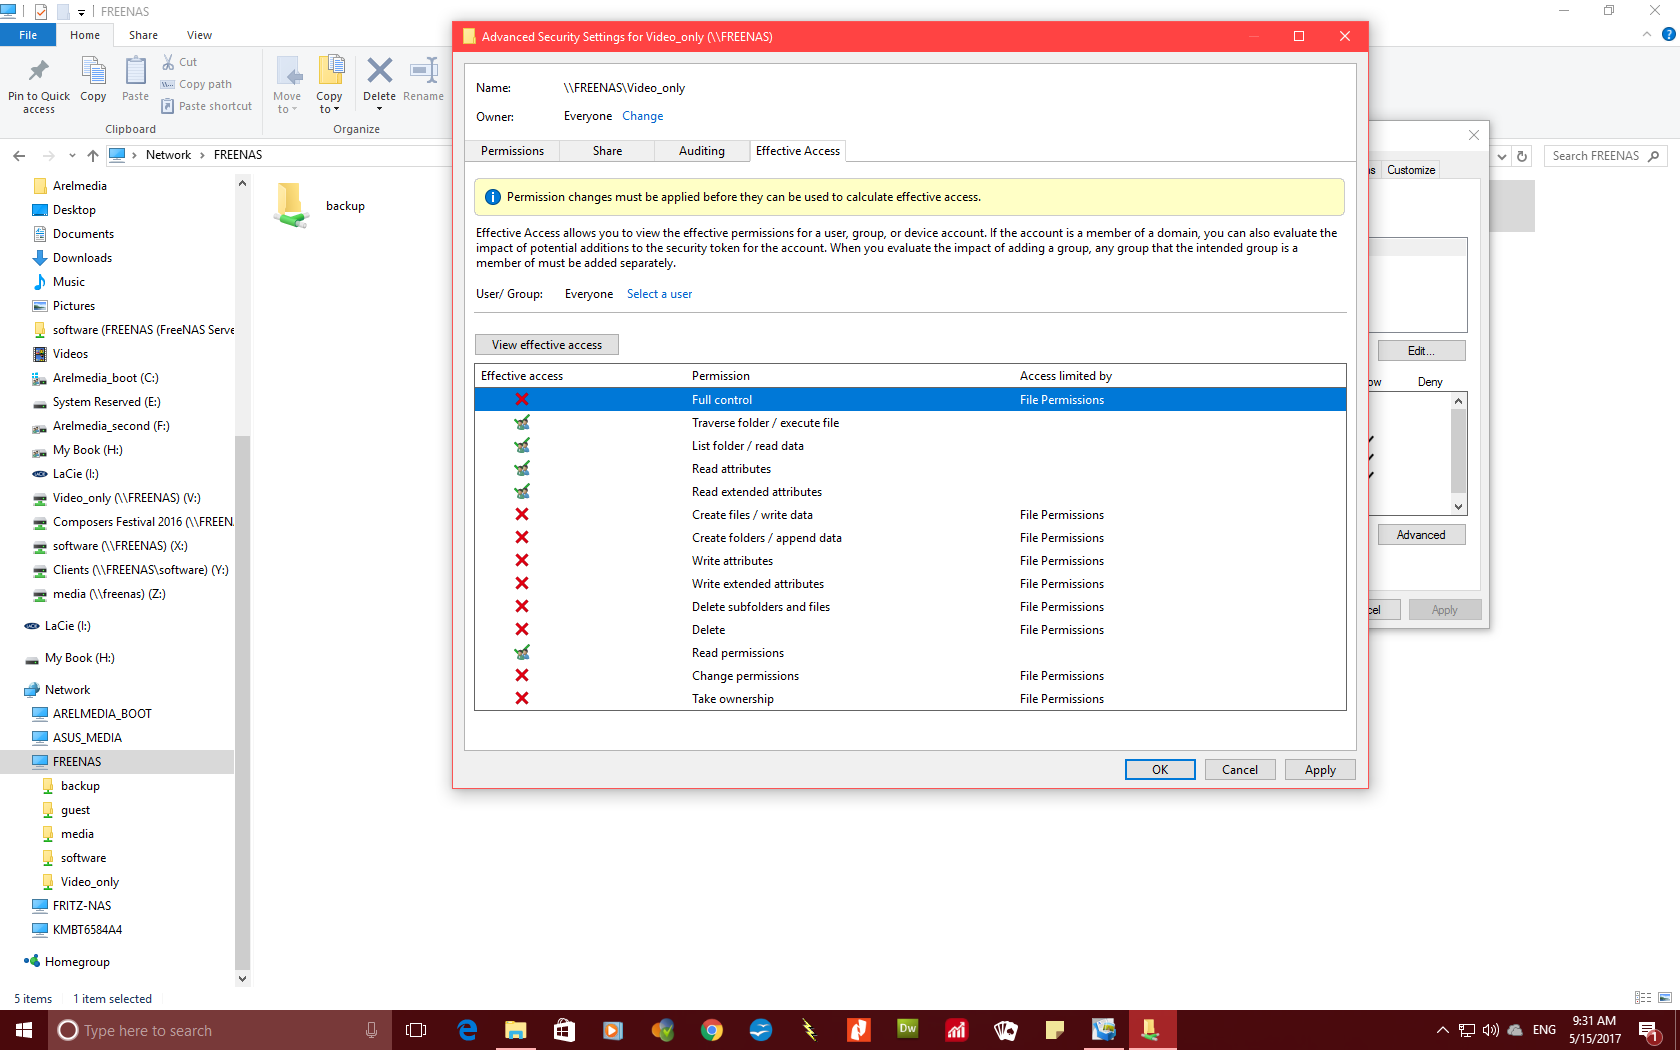Select Video_only folder under FREENAS
Image resolution: width=1680 pixels, height=1050 pixels.
click(89, 882)
